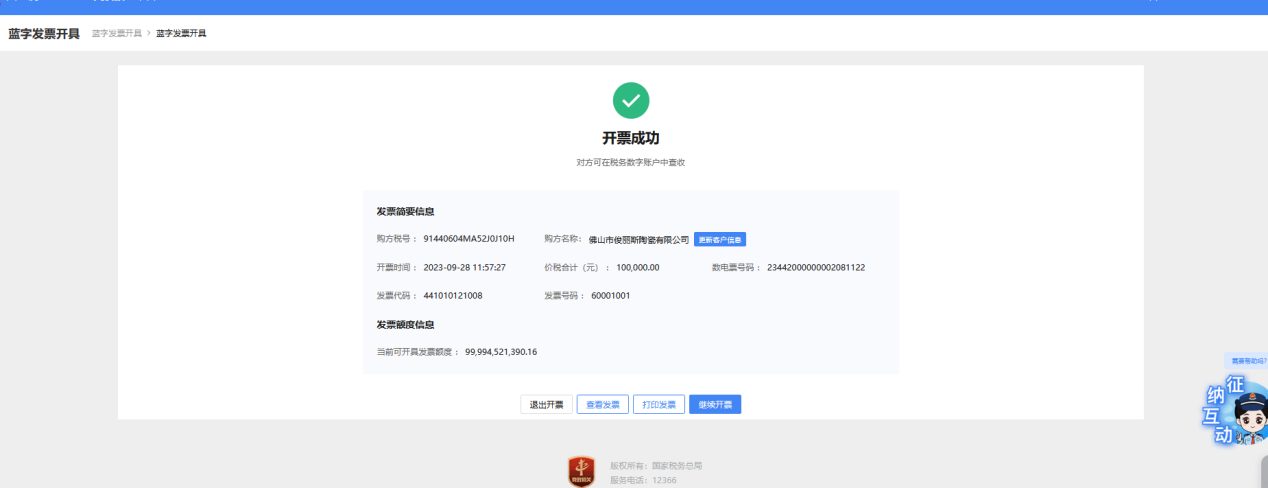Screen dimensions: 1268x488
Task: Click buyer name 佛山市俊丽斯陶瓷有限公司
Action: point(638,240)
